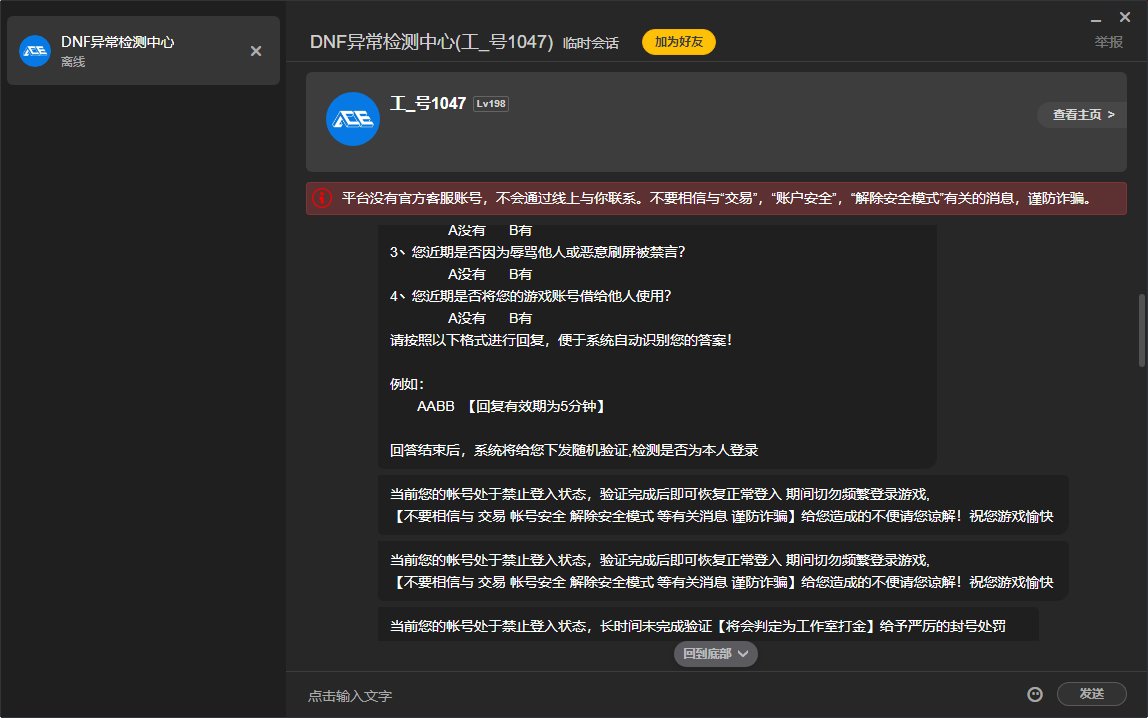This screenshot has width=1148, height=718.
Task: Click the DNF异常检测中心(工_号1047) chat title
Action: pyautogui.click(x=431, y=42)
